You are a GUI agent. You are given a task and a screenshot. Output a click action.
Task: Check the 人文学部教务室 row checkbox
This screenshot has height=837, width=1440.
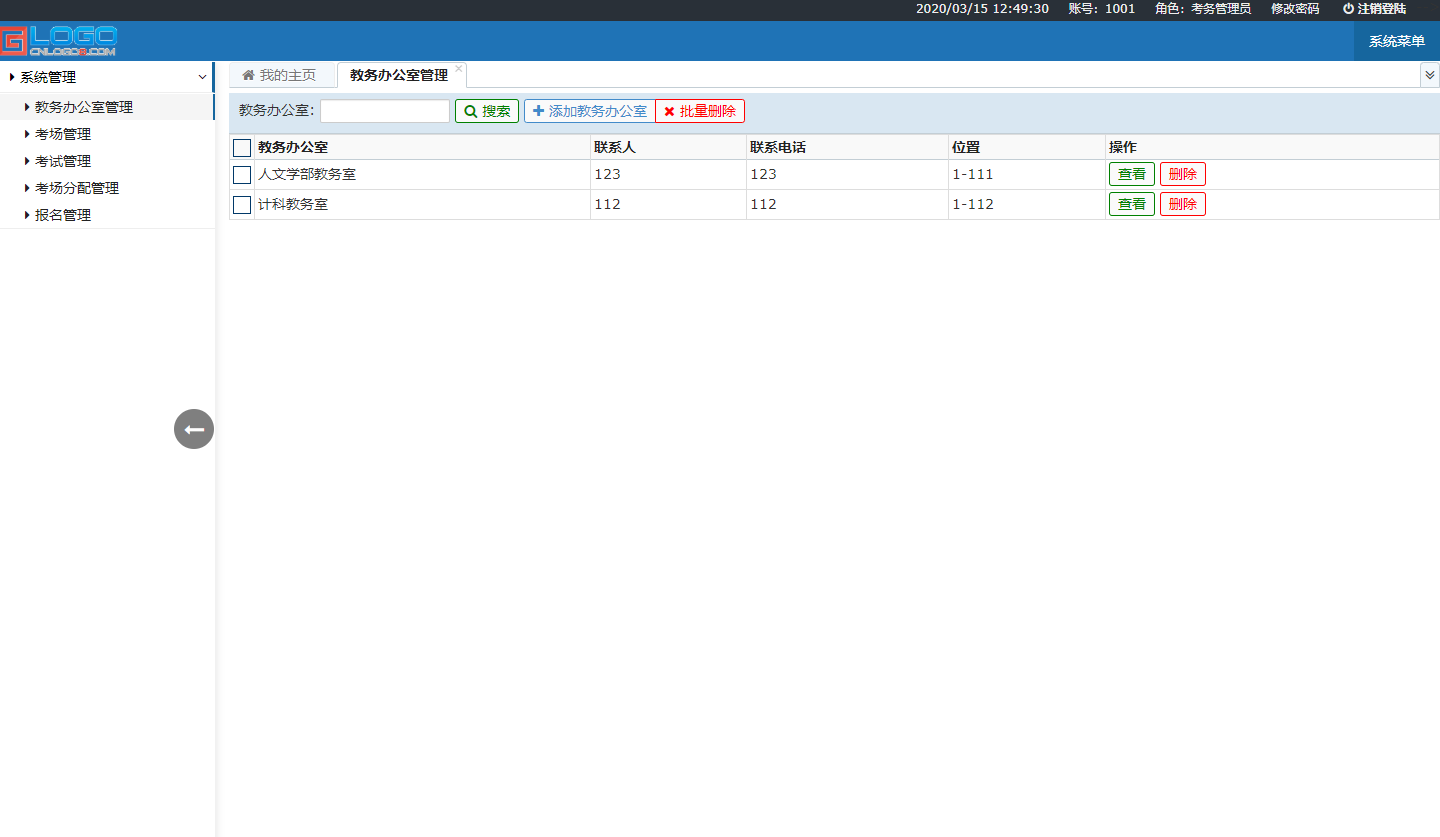pos(242,175)
